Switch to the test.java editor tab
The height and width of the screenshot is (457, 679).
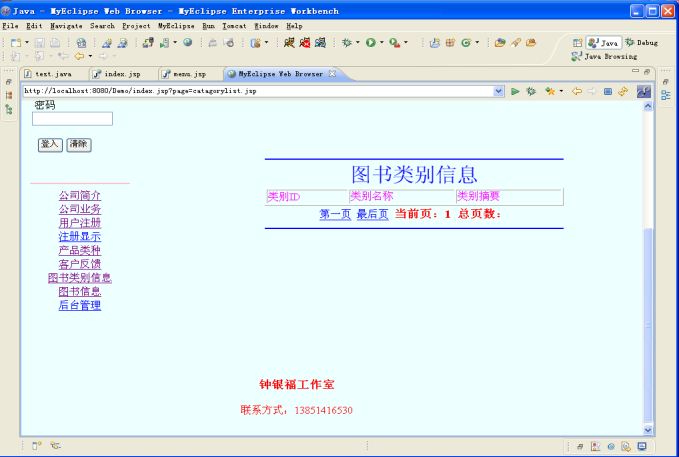point(54,74)
